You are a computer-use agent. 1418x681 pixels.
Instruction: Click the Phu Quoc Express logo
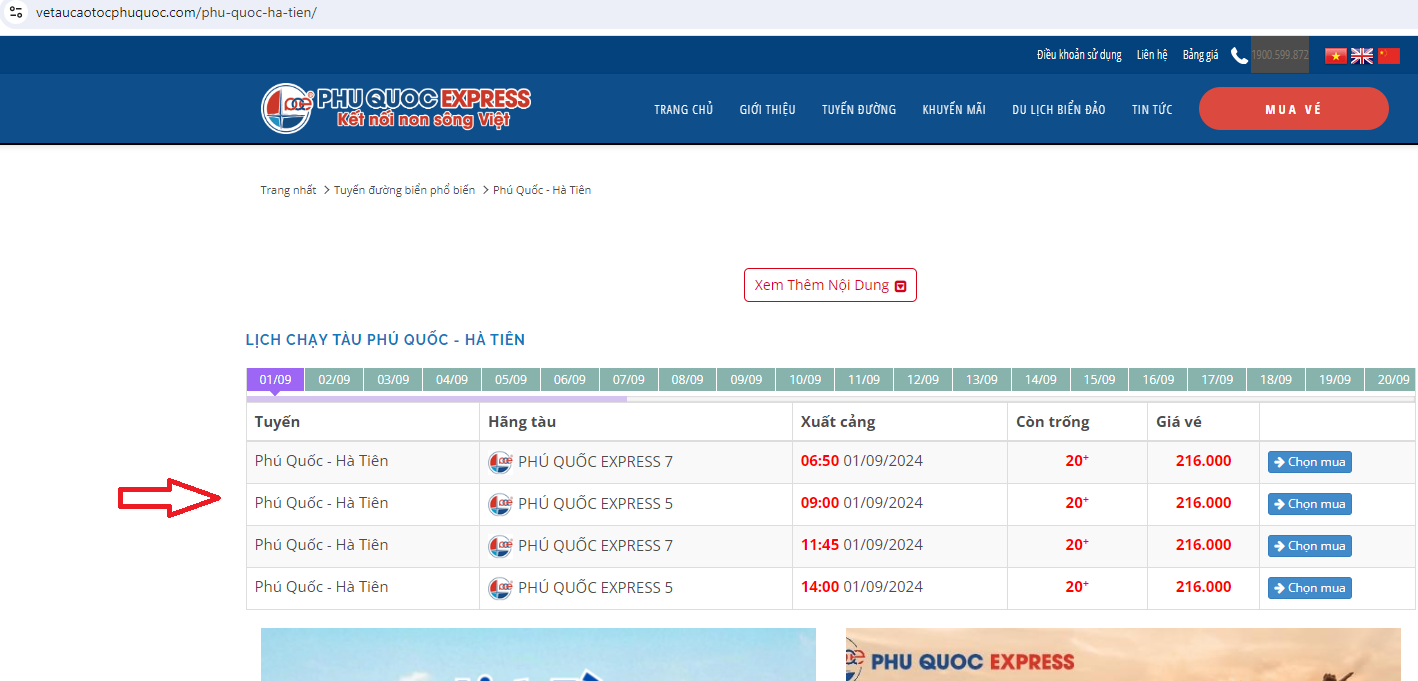click(x=396, y=108)
